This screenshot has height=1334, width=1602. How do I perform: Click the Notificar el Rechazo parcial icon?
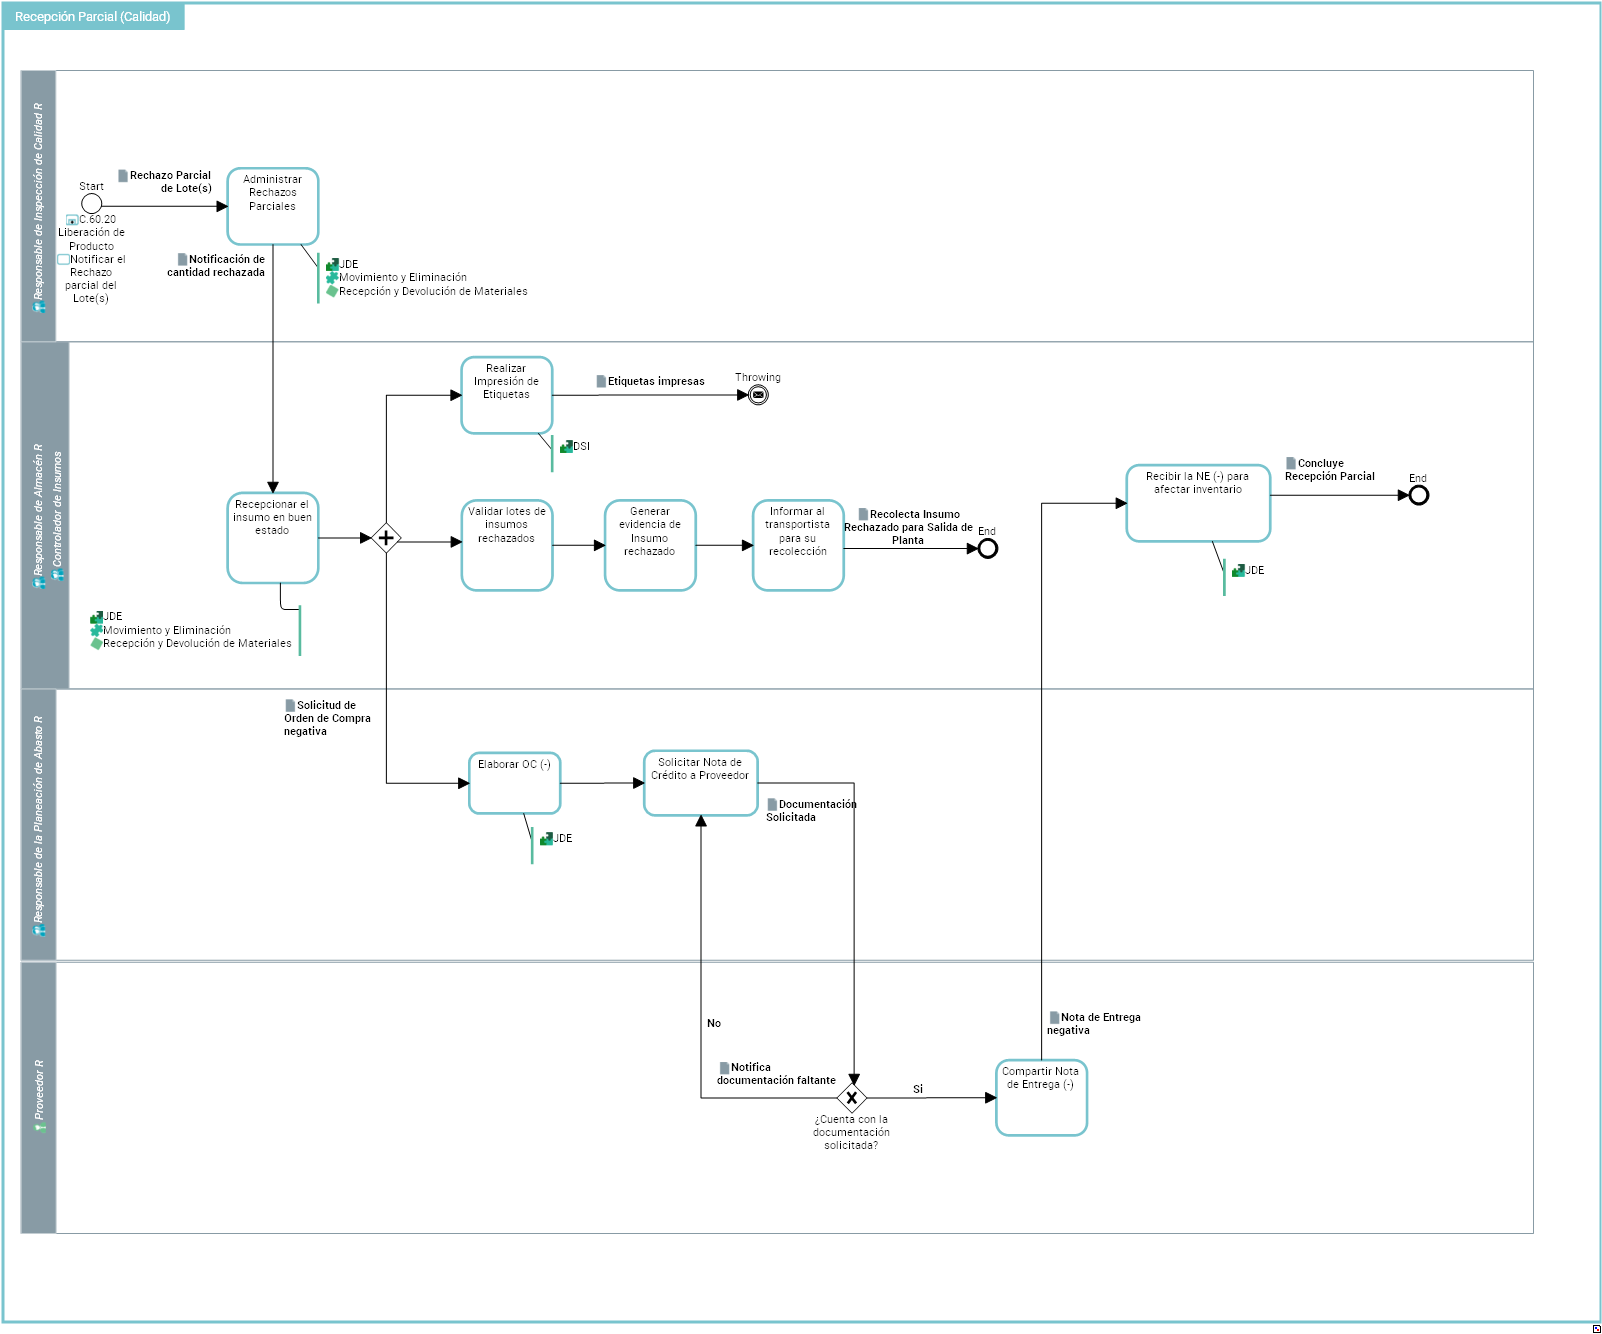pyautogui.click(x=63, y=259)
